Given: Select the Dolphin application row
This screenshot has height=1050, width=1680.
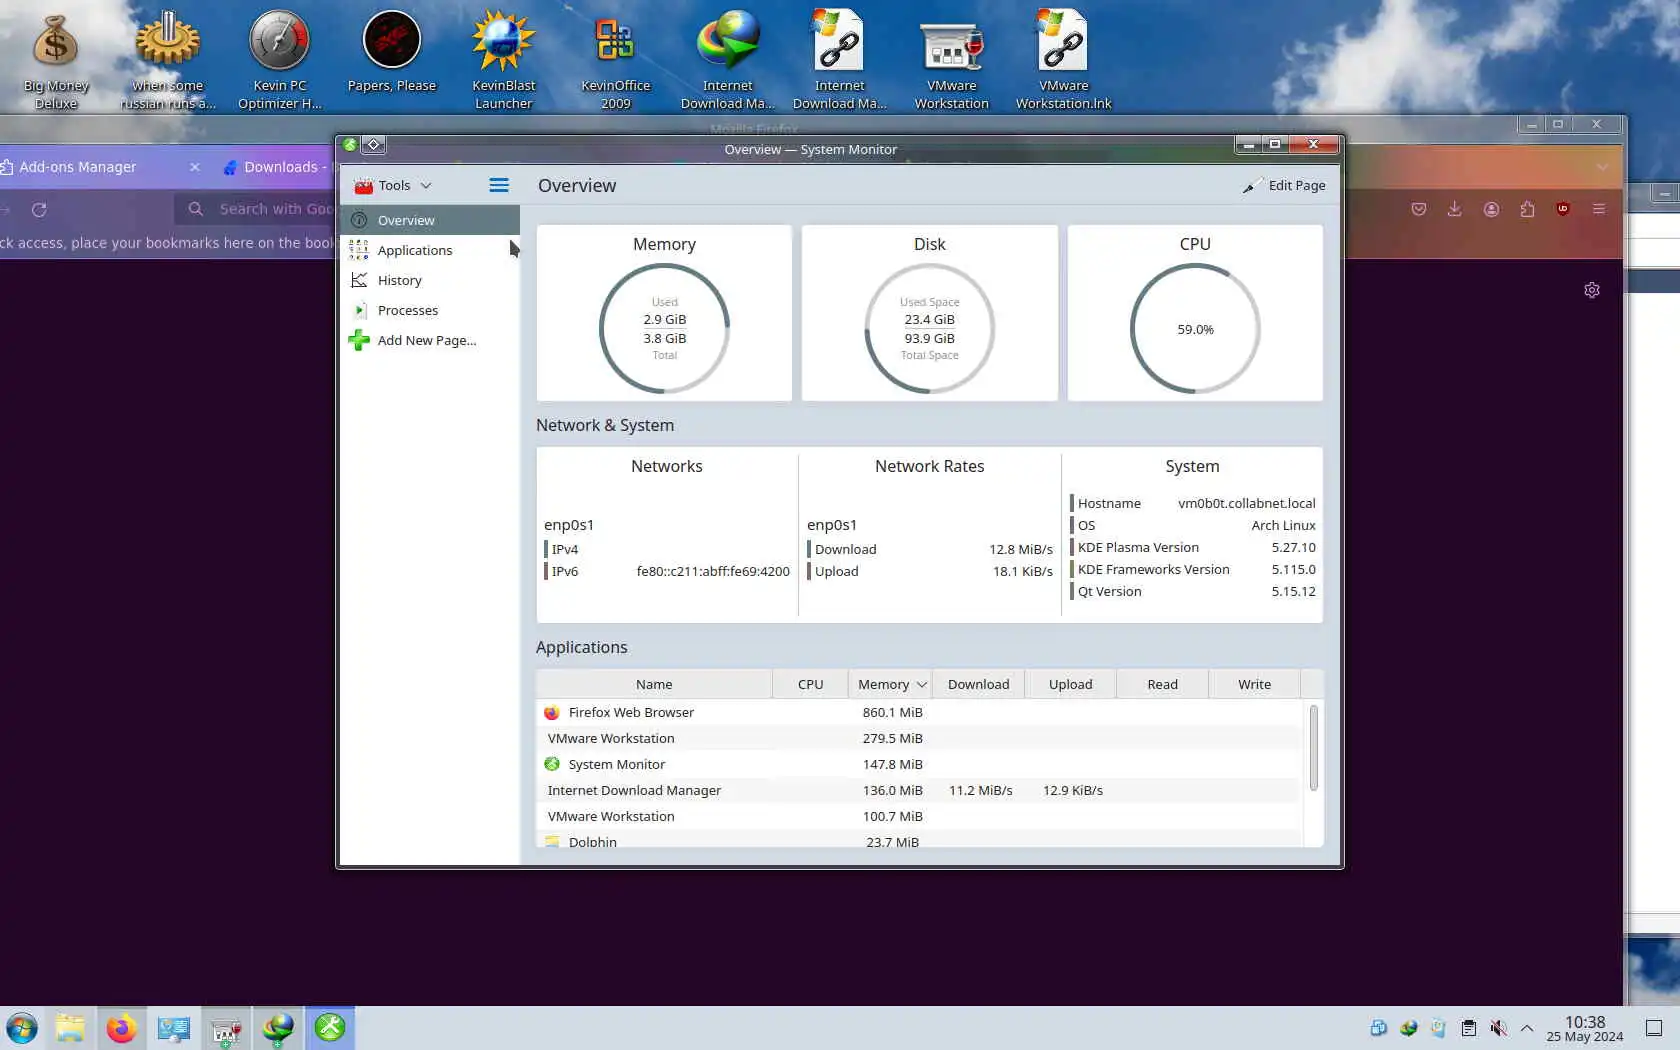Looking at the screenshot, I should (920, 841).
